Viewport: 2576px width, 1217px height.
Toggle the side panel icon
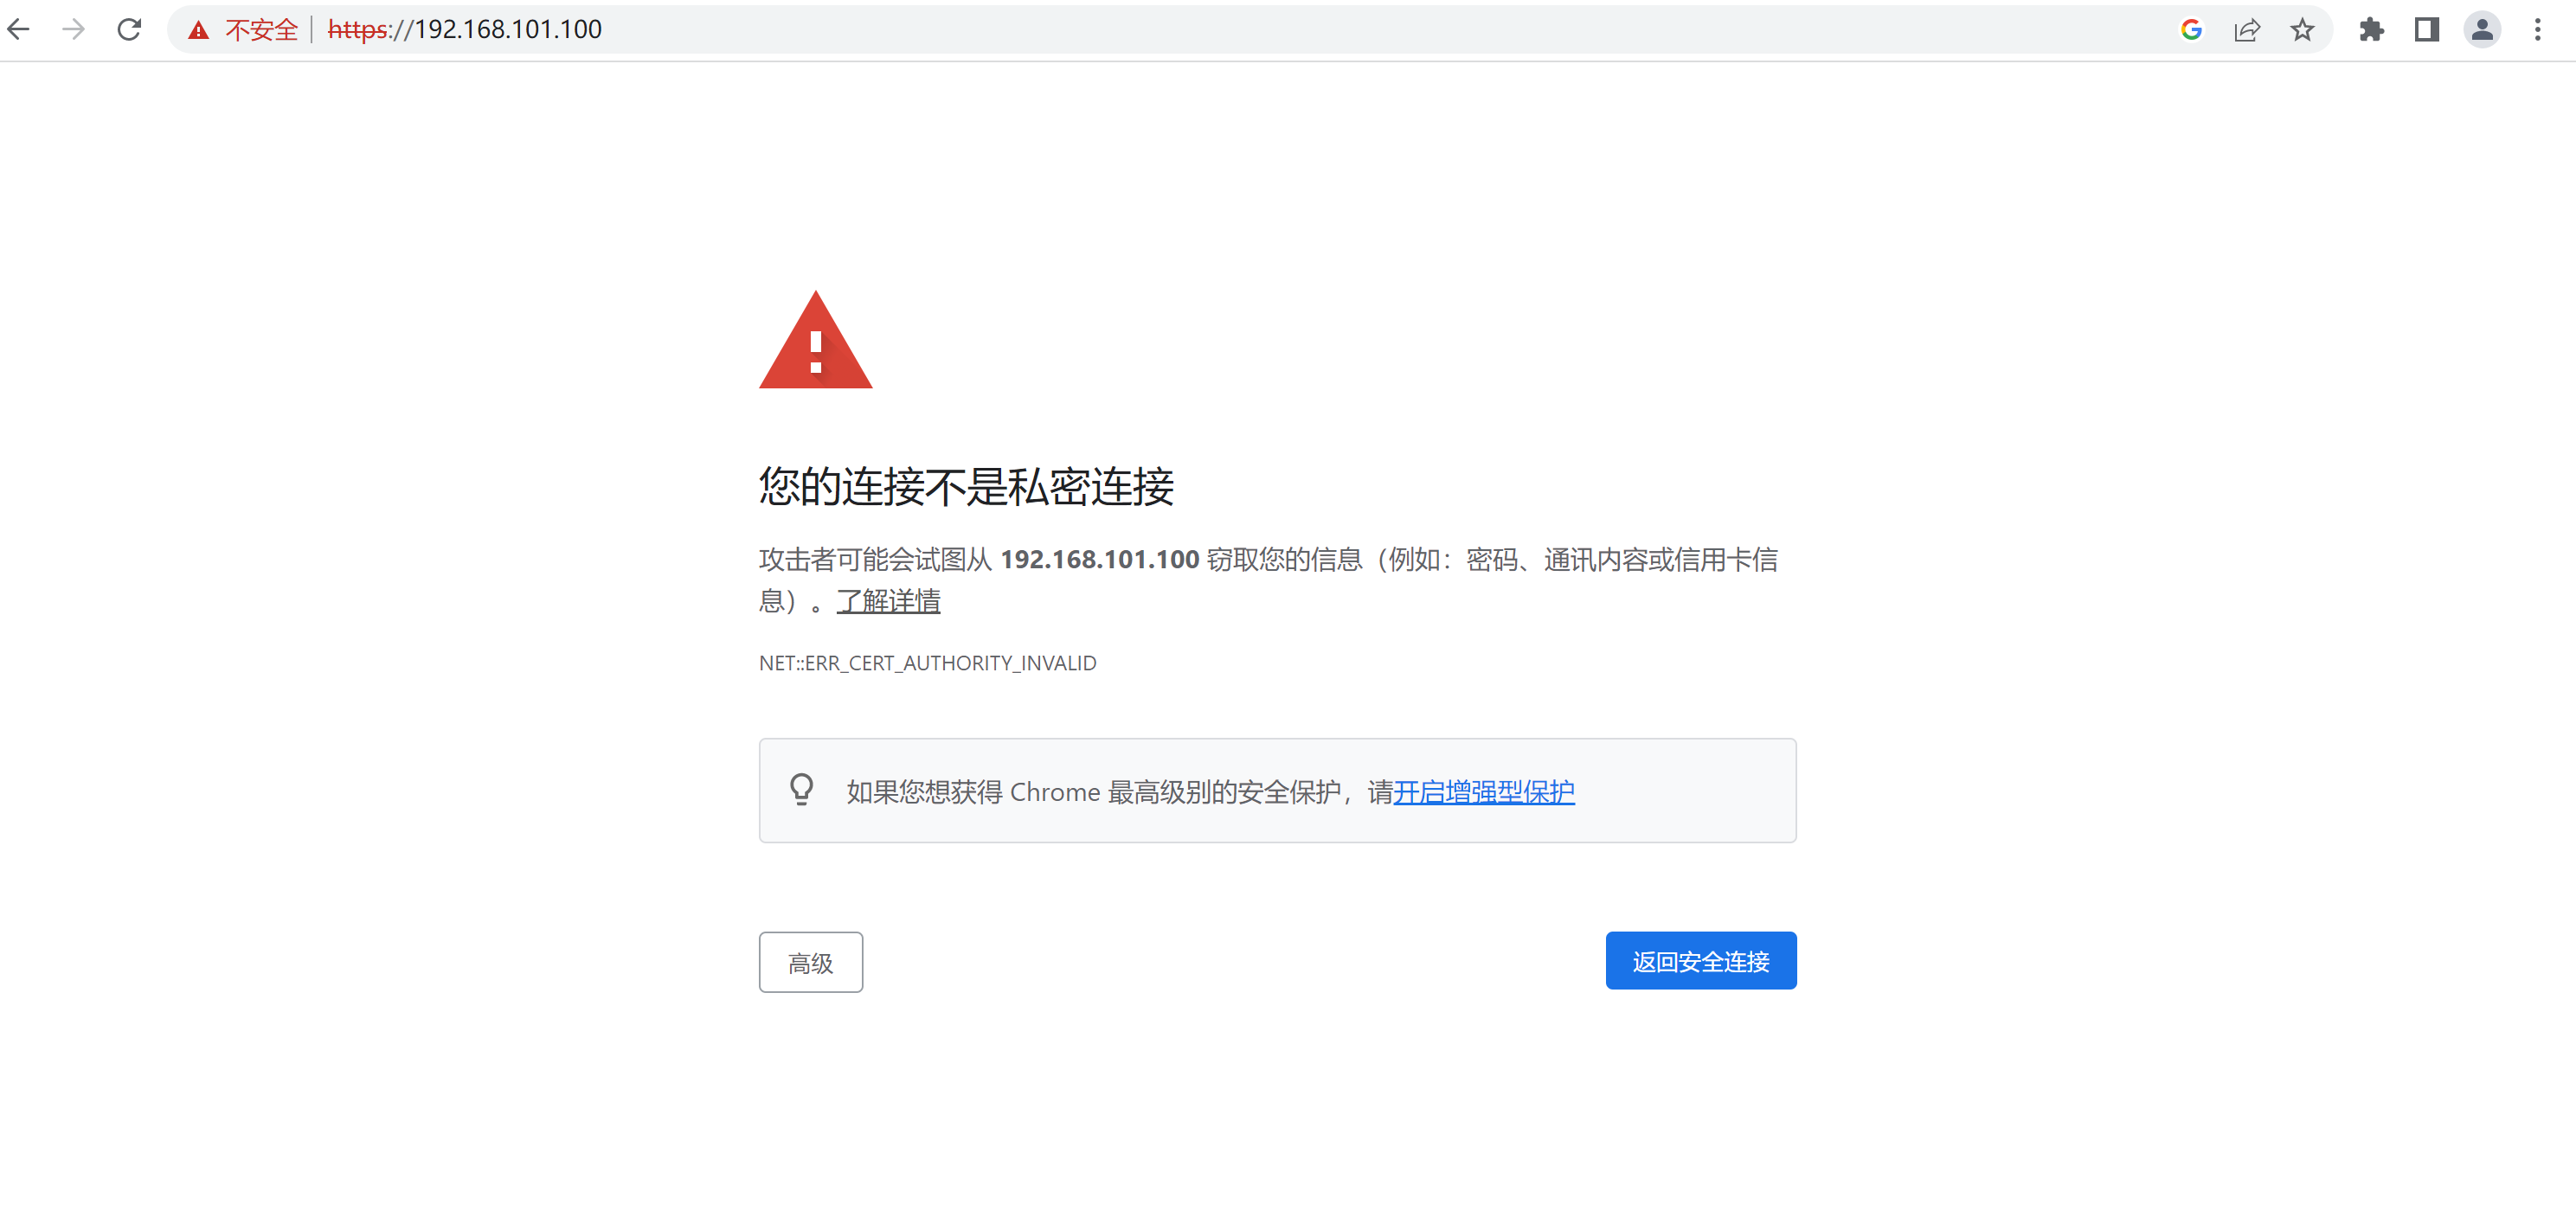click(2426, 29)
